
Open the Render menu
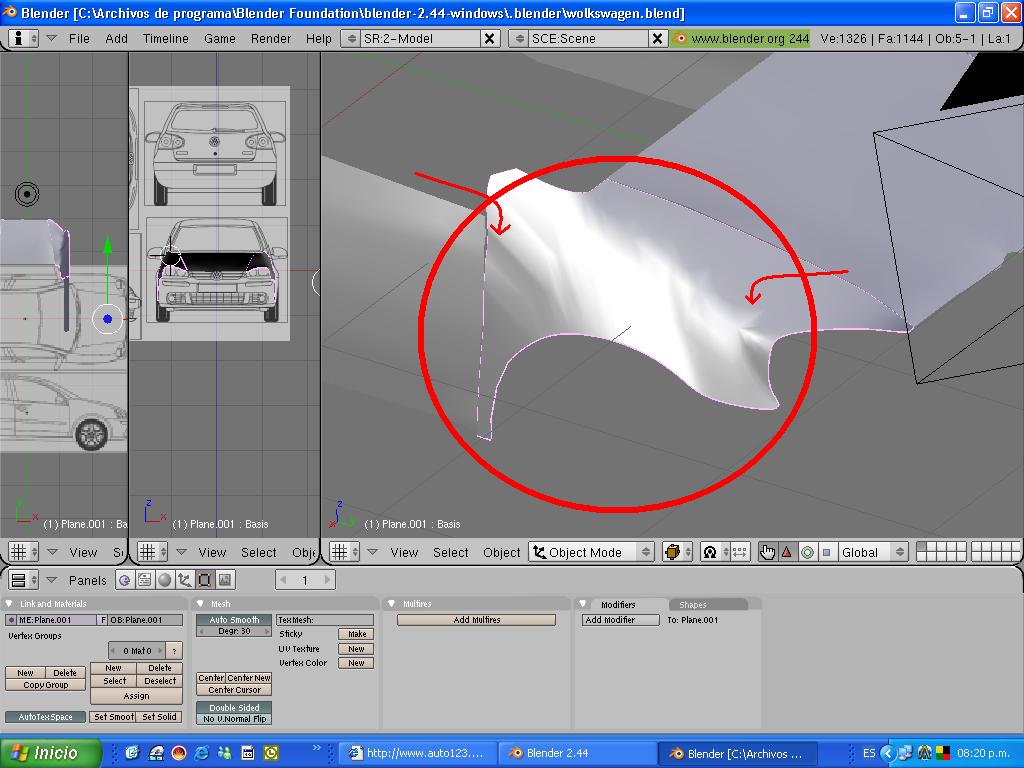pos(271,38)
